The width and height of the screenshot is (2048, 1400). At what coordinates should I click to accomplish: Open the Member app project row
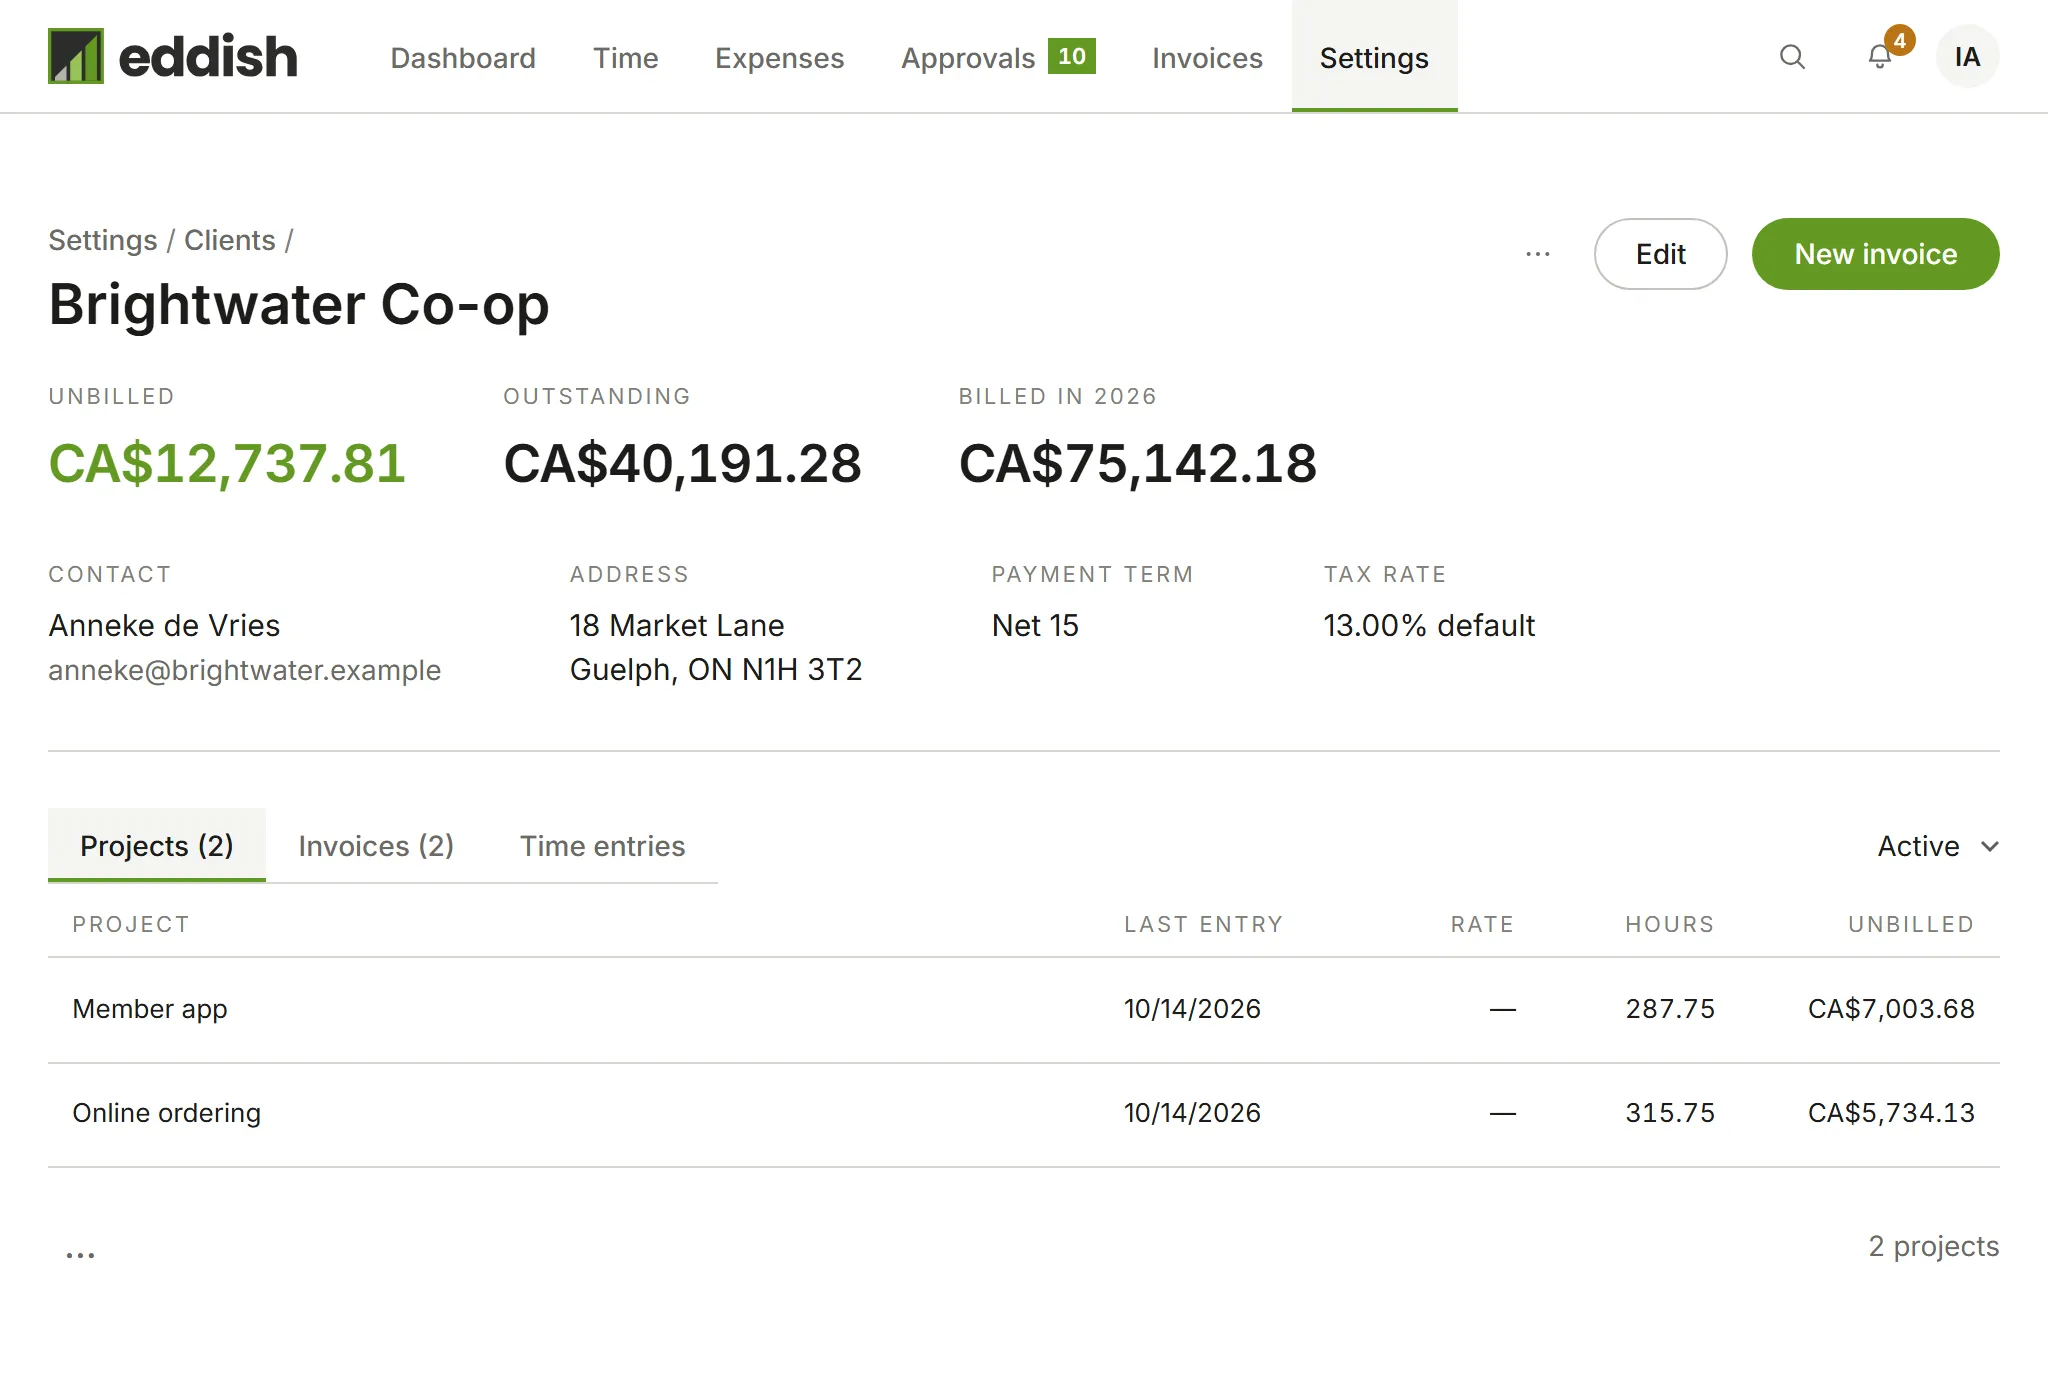1024,1009
